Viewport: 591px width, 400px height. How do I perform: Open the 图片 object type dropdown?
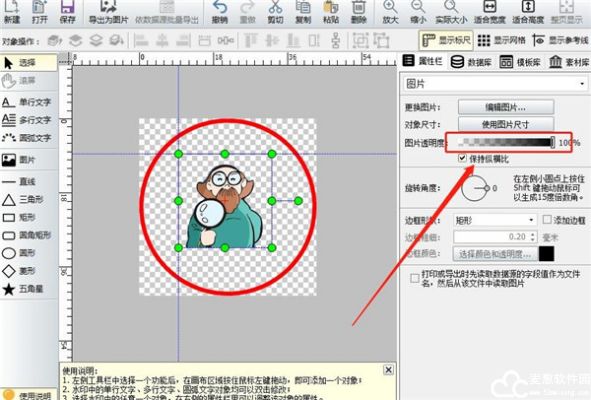coord(495,84)
